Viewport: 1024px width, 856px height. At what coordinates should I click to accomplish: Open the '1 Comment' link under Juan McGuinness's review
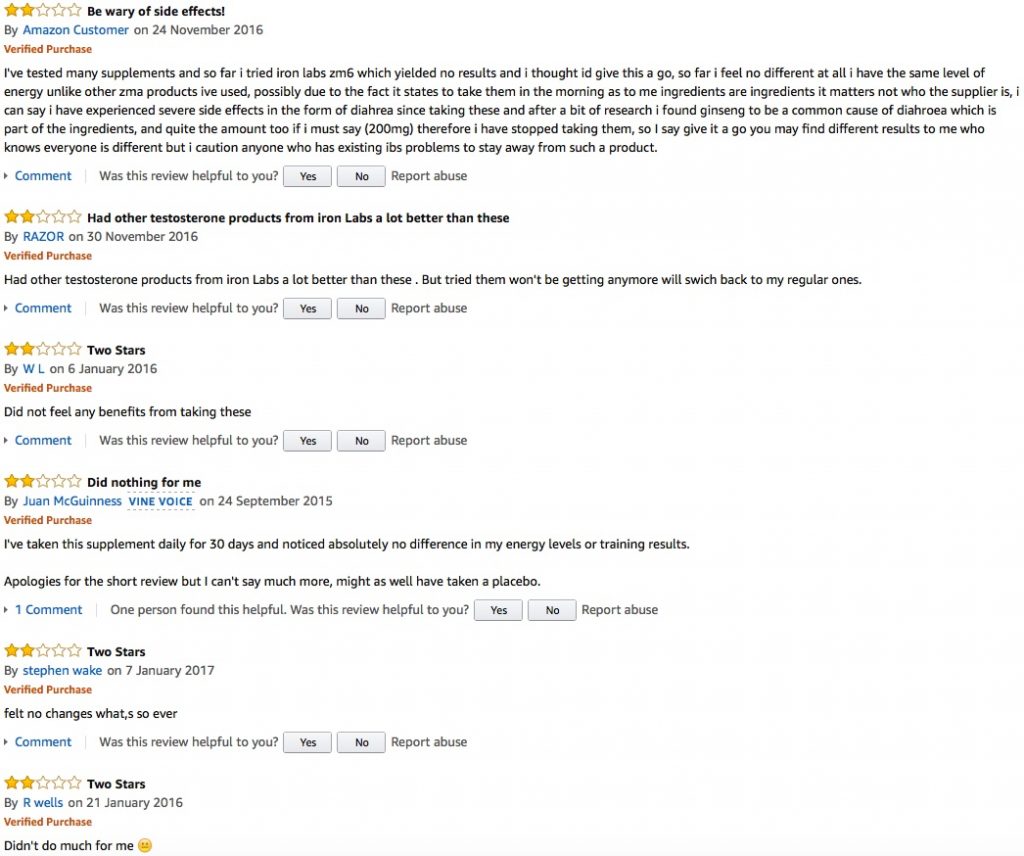[x=48, y=609]
